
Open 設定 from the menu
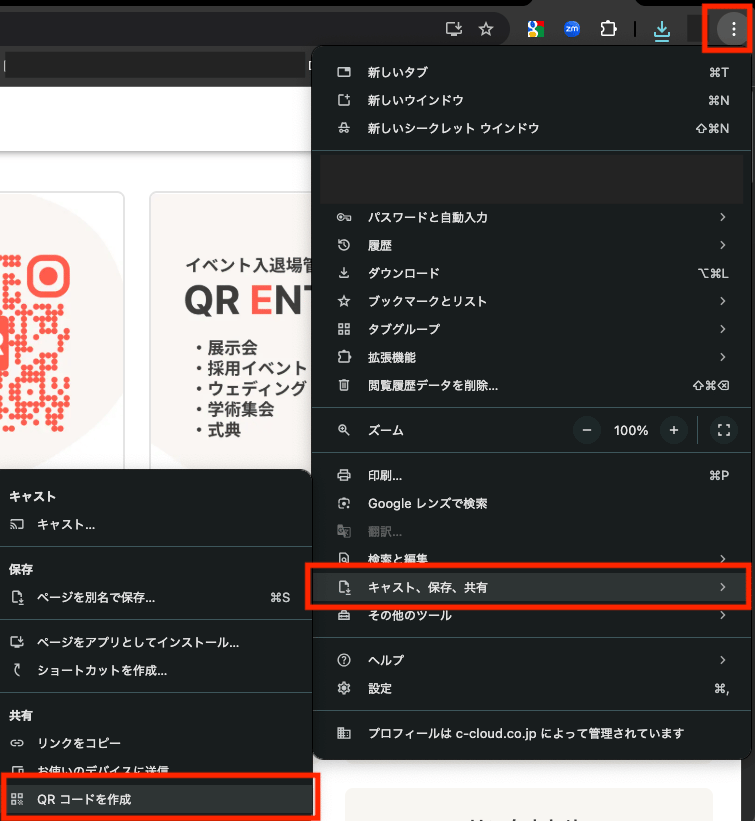[532, 688]
